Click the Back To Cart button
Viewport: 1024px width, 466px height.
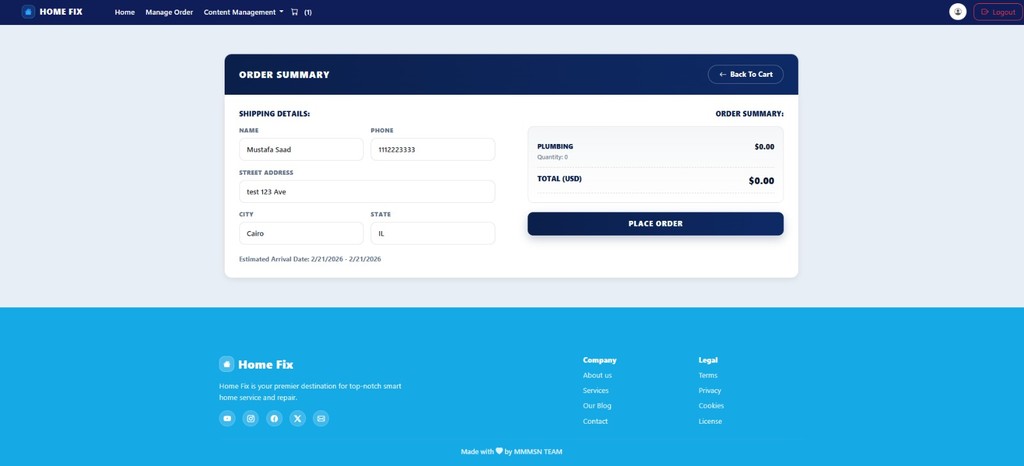[745, 74]
